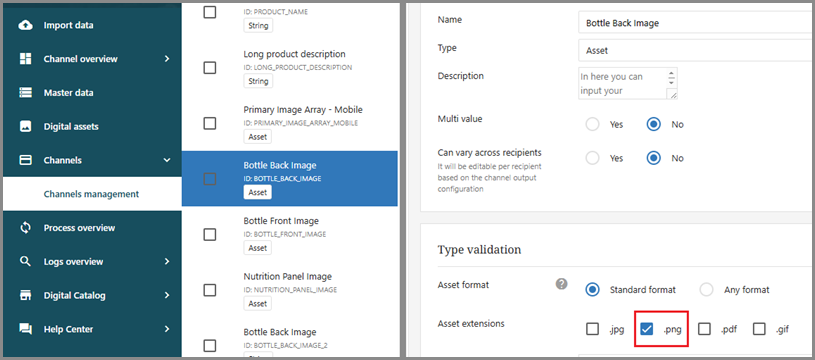This screenshot has width=815, height=360.
Task: Click the Description text area
Action: coord(627,83)
